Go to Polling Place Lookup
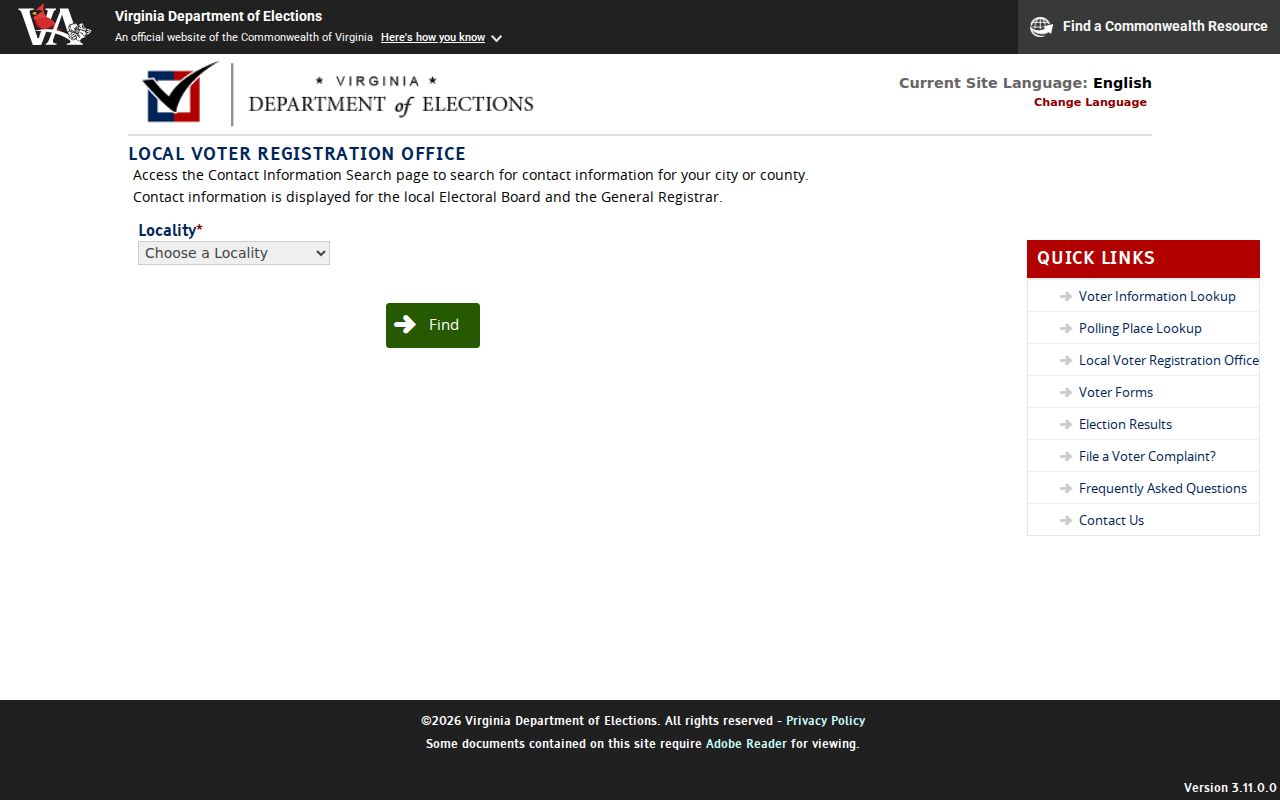This screenshot has height=800, width=1280. (1140, 328)
